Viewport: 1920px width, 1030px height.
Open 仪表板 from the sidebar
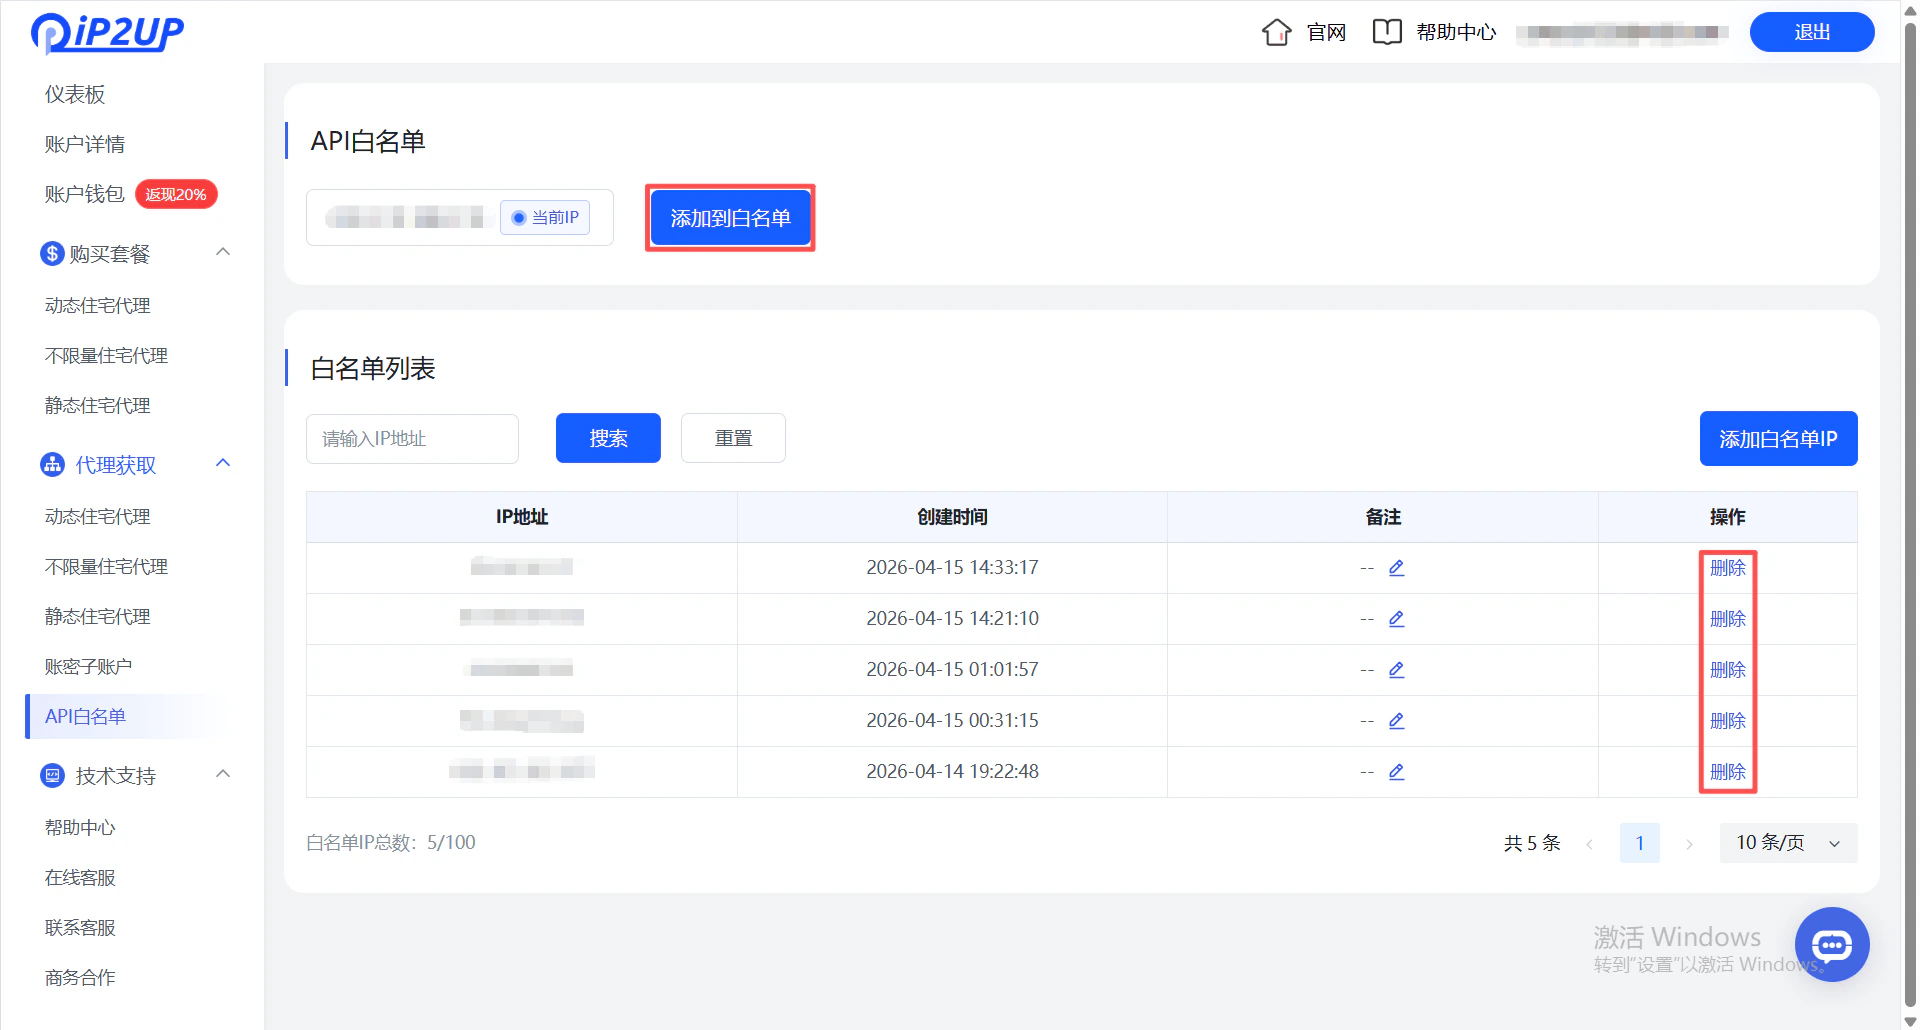[75, 93]
